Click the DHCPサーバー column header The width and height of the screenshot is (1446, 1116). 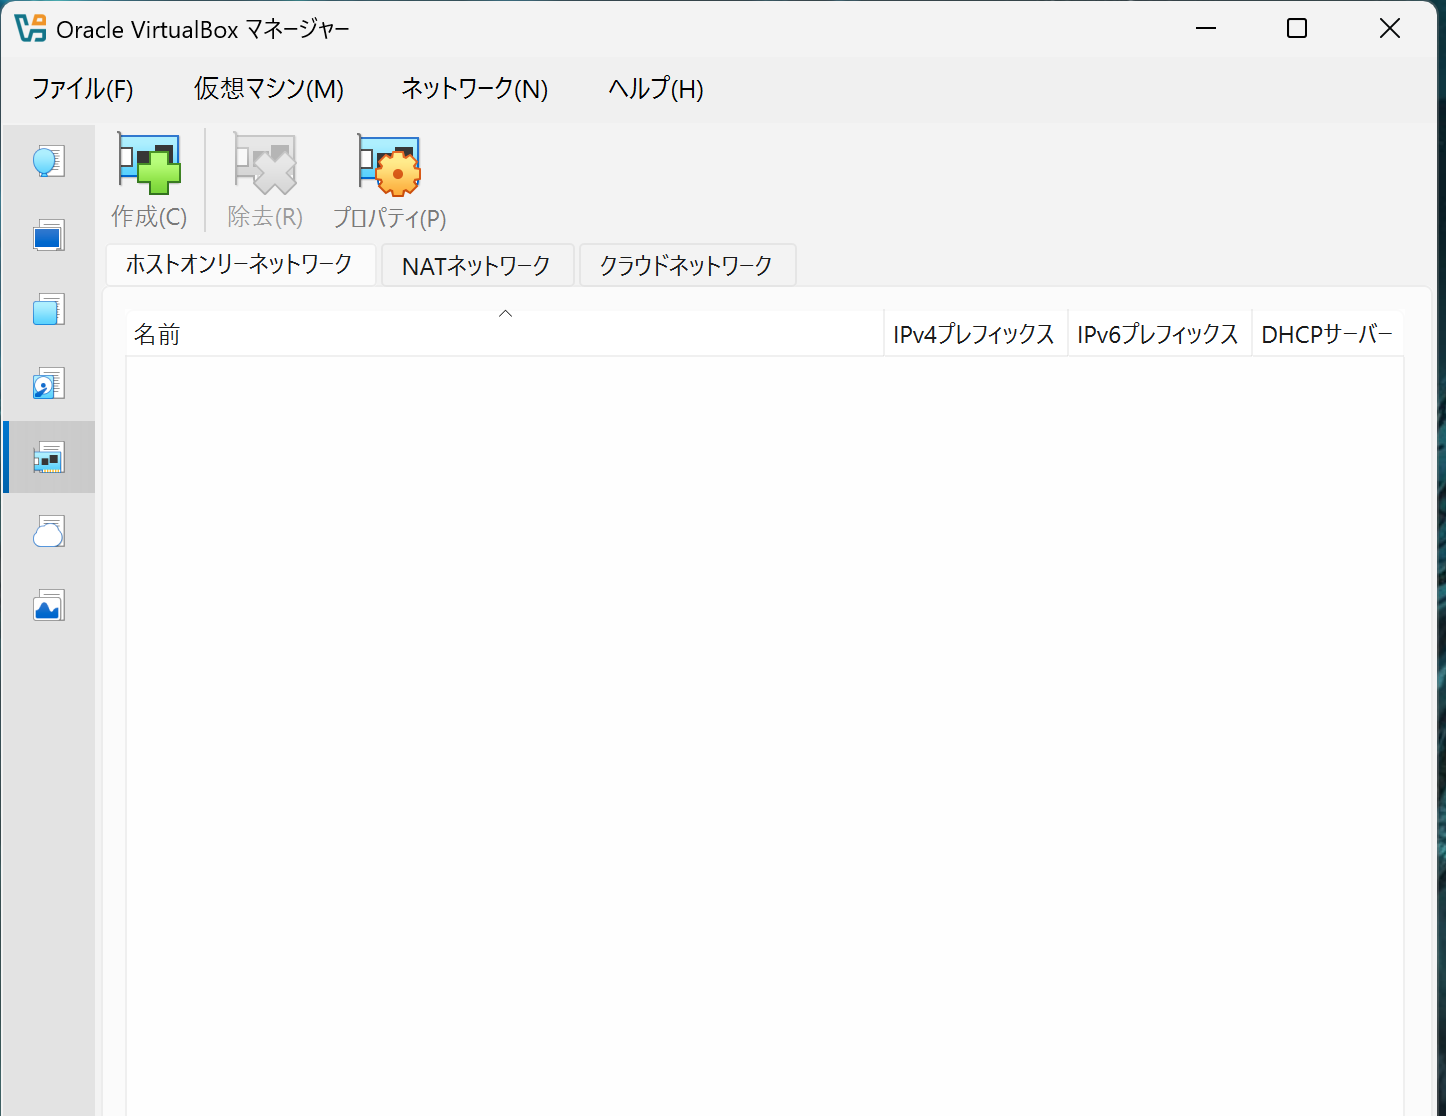pyautogui.click(x=1328, y=334)
